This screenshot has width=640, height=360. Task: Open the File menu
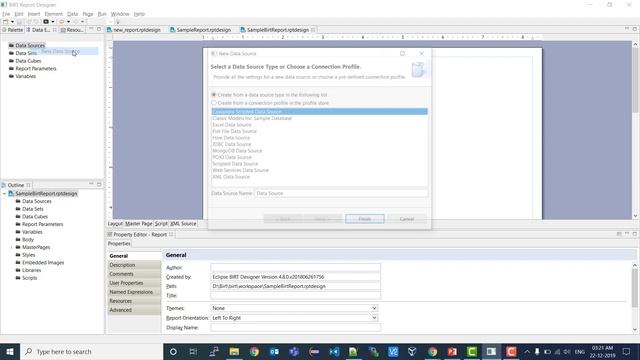tap(6, 14)
